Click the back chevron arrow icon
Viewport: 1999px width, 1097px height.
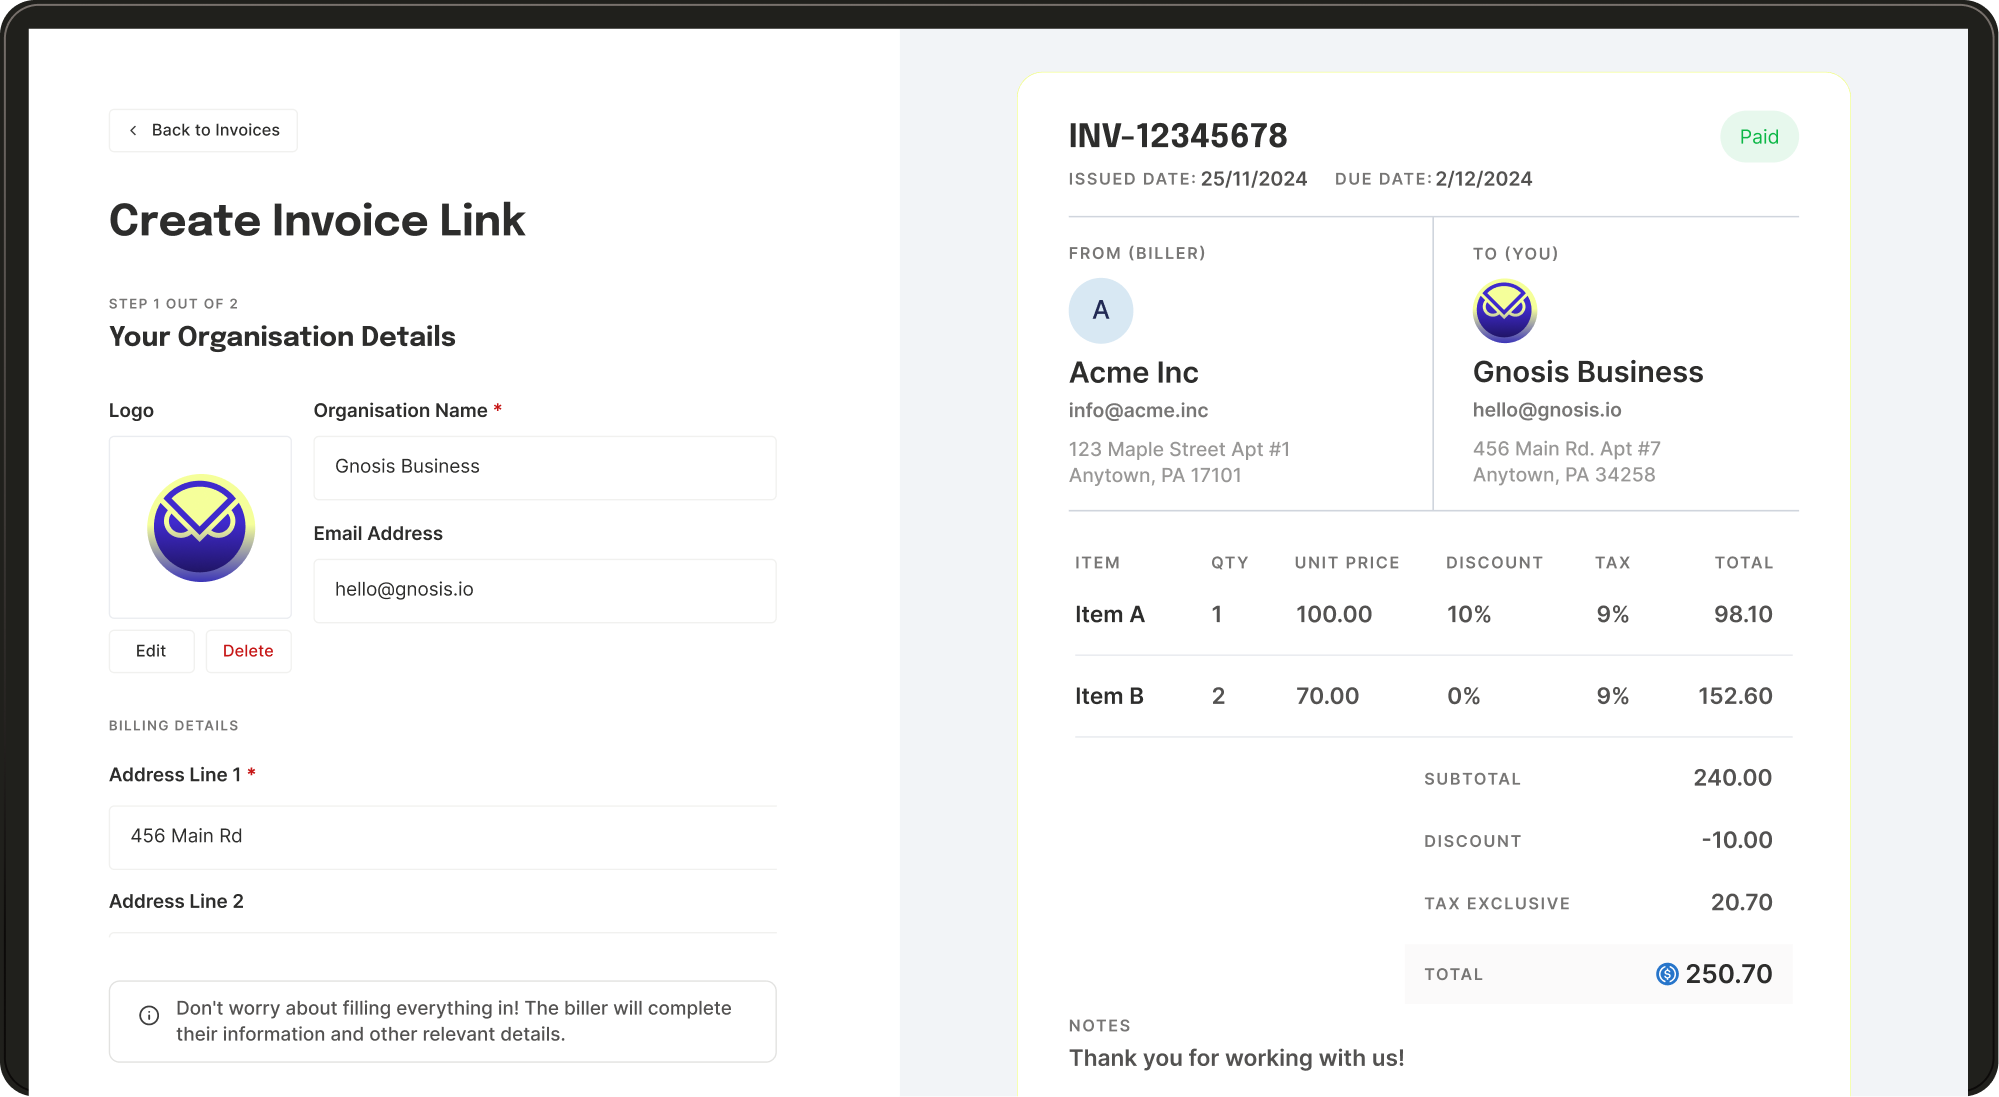(x=133, y=131)
